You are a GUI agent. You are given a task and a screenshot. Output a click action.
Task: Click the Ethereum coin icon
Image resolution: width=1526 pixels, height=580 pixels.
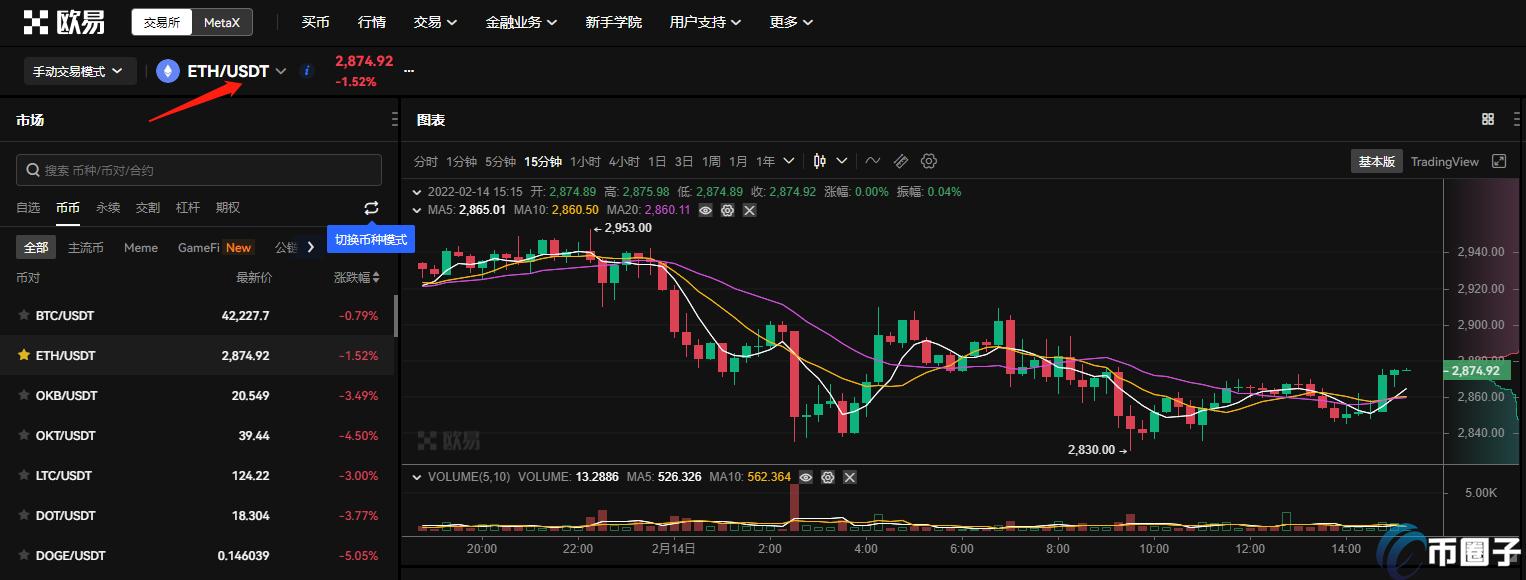coord(167,71)
